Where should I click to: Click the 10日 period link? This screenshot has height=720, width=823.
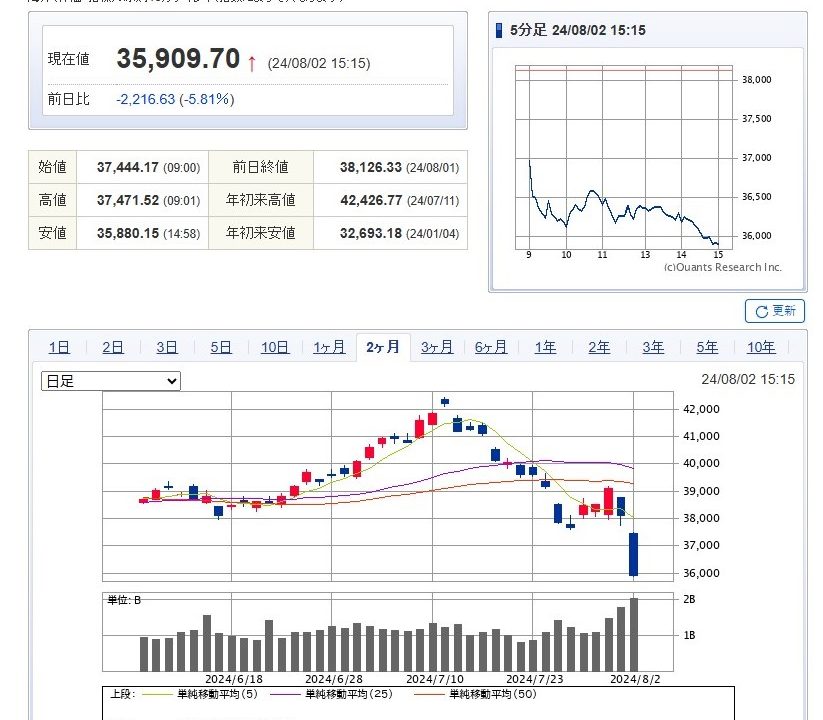[x=275, y=347]
